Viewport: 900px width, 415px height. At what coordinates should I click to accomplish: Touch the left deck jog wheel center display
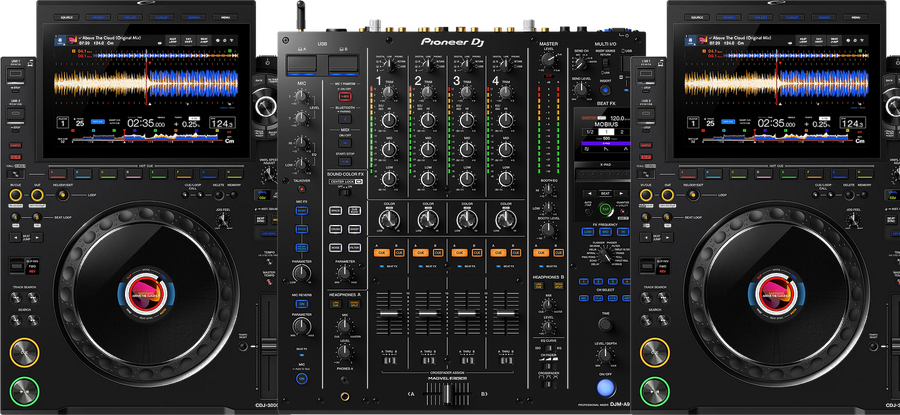click(145, 293)
